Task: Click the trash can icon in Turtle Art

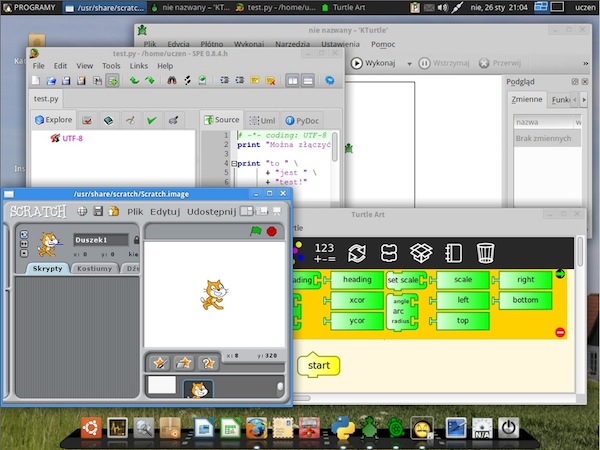Action: point(485,253)
